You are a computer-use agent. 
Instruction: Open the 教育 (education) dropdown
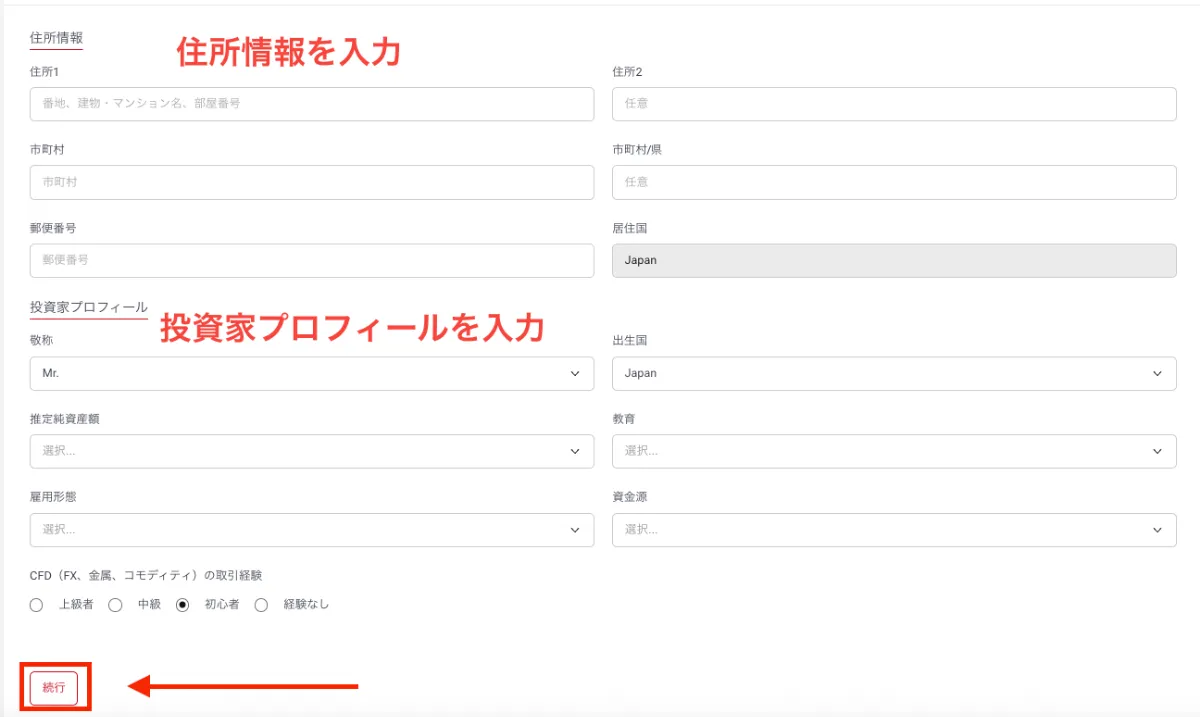(894, 451)
